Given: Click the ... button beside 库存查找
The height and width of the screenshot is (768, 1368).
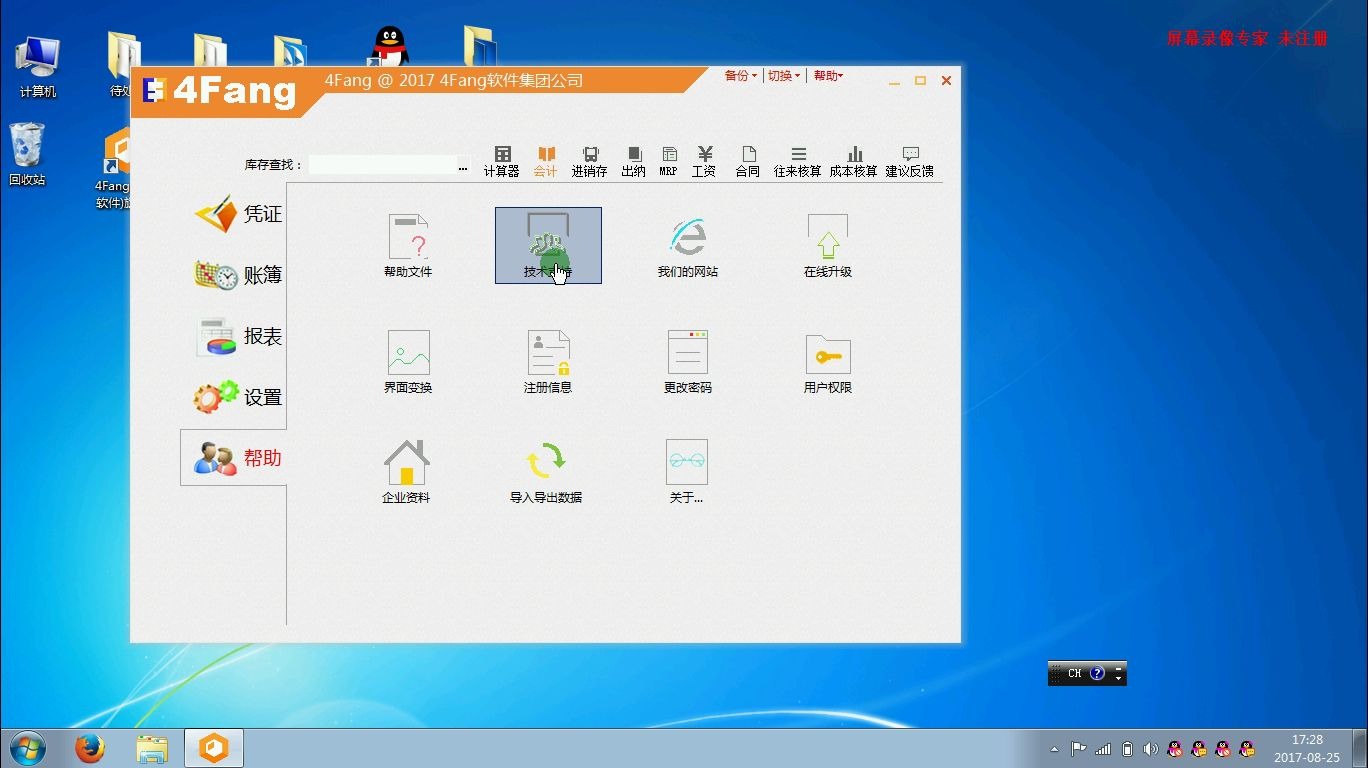Looking at the screenshot, I should 463,167.
